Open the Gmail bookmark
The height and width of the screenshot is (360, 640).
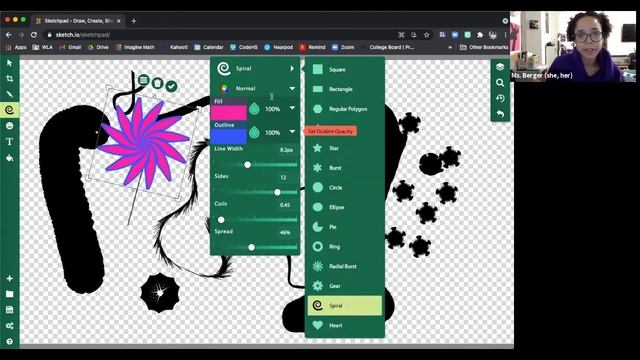70,47
